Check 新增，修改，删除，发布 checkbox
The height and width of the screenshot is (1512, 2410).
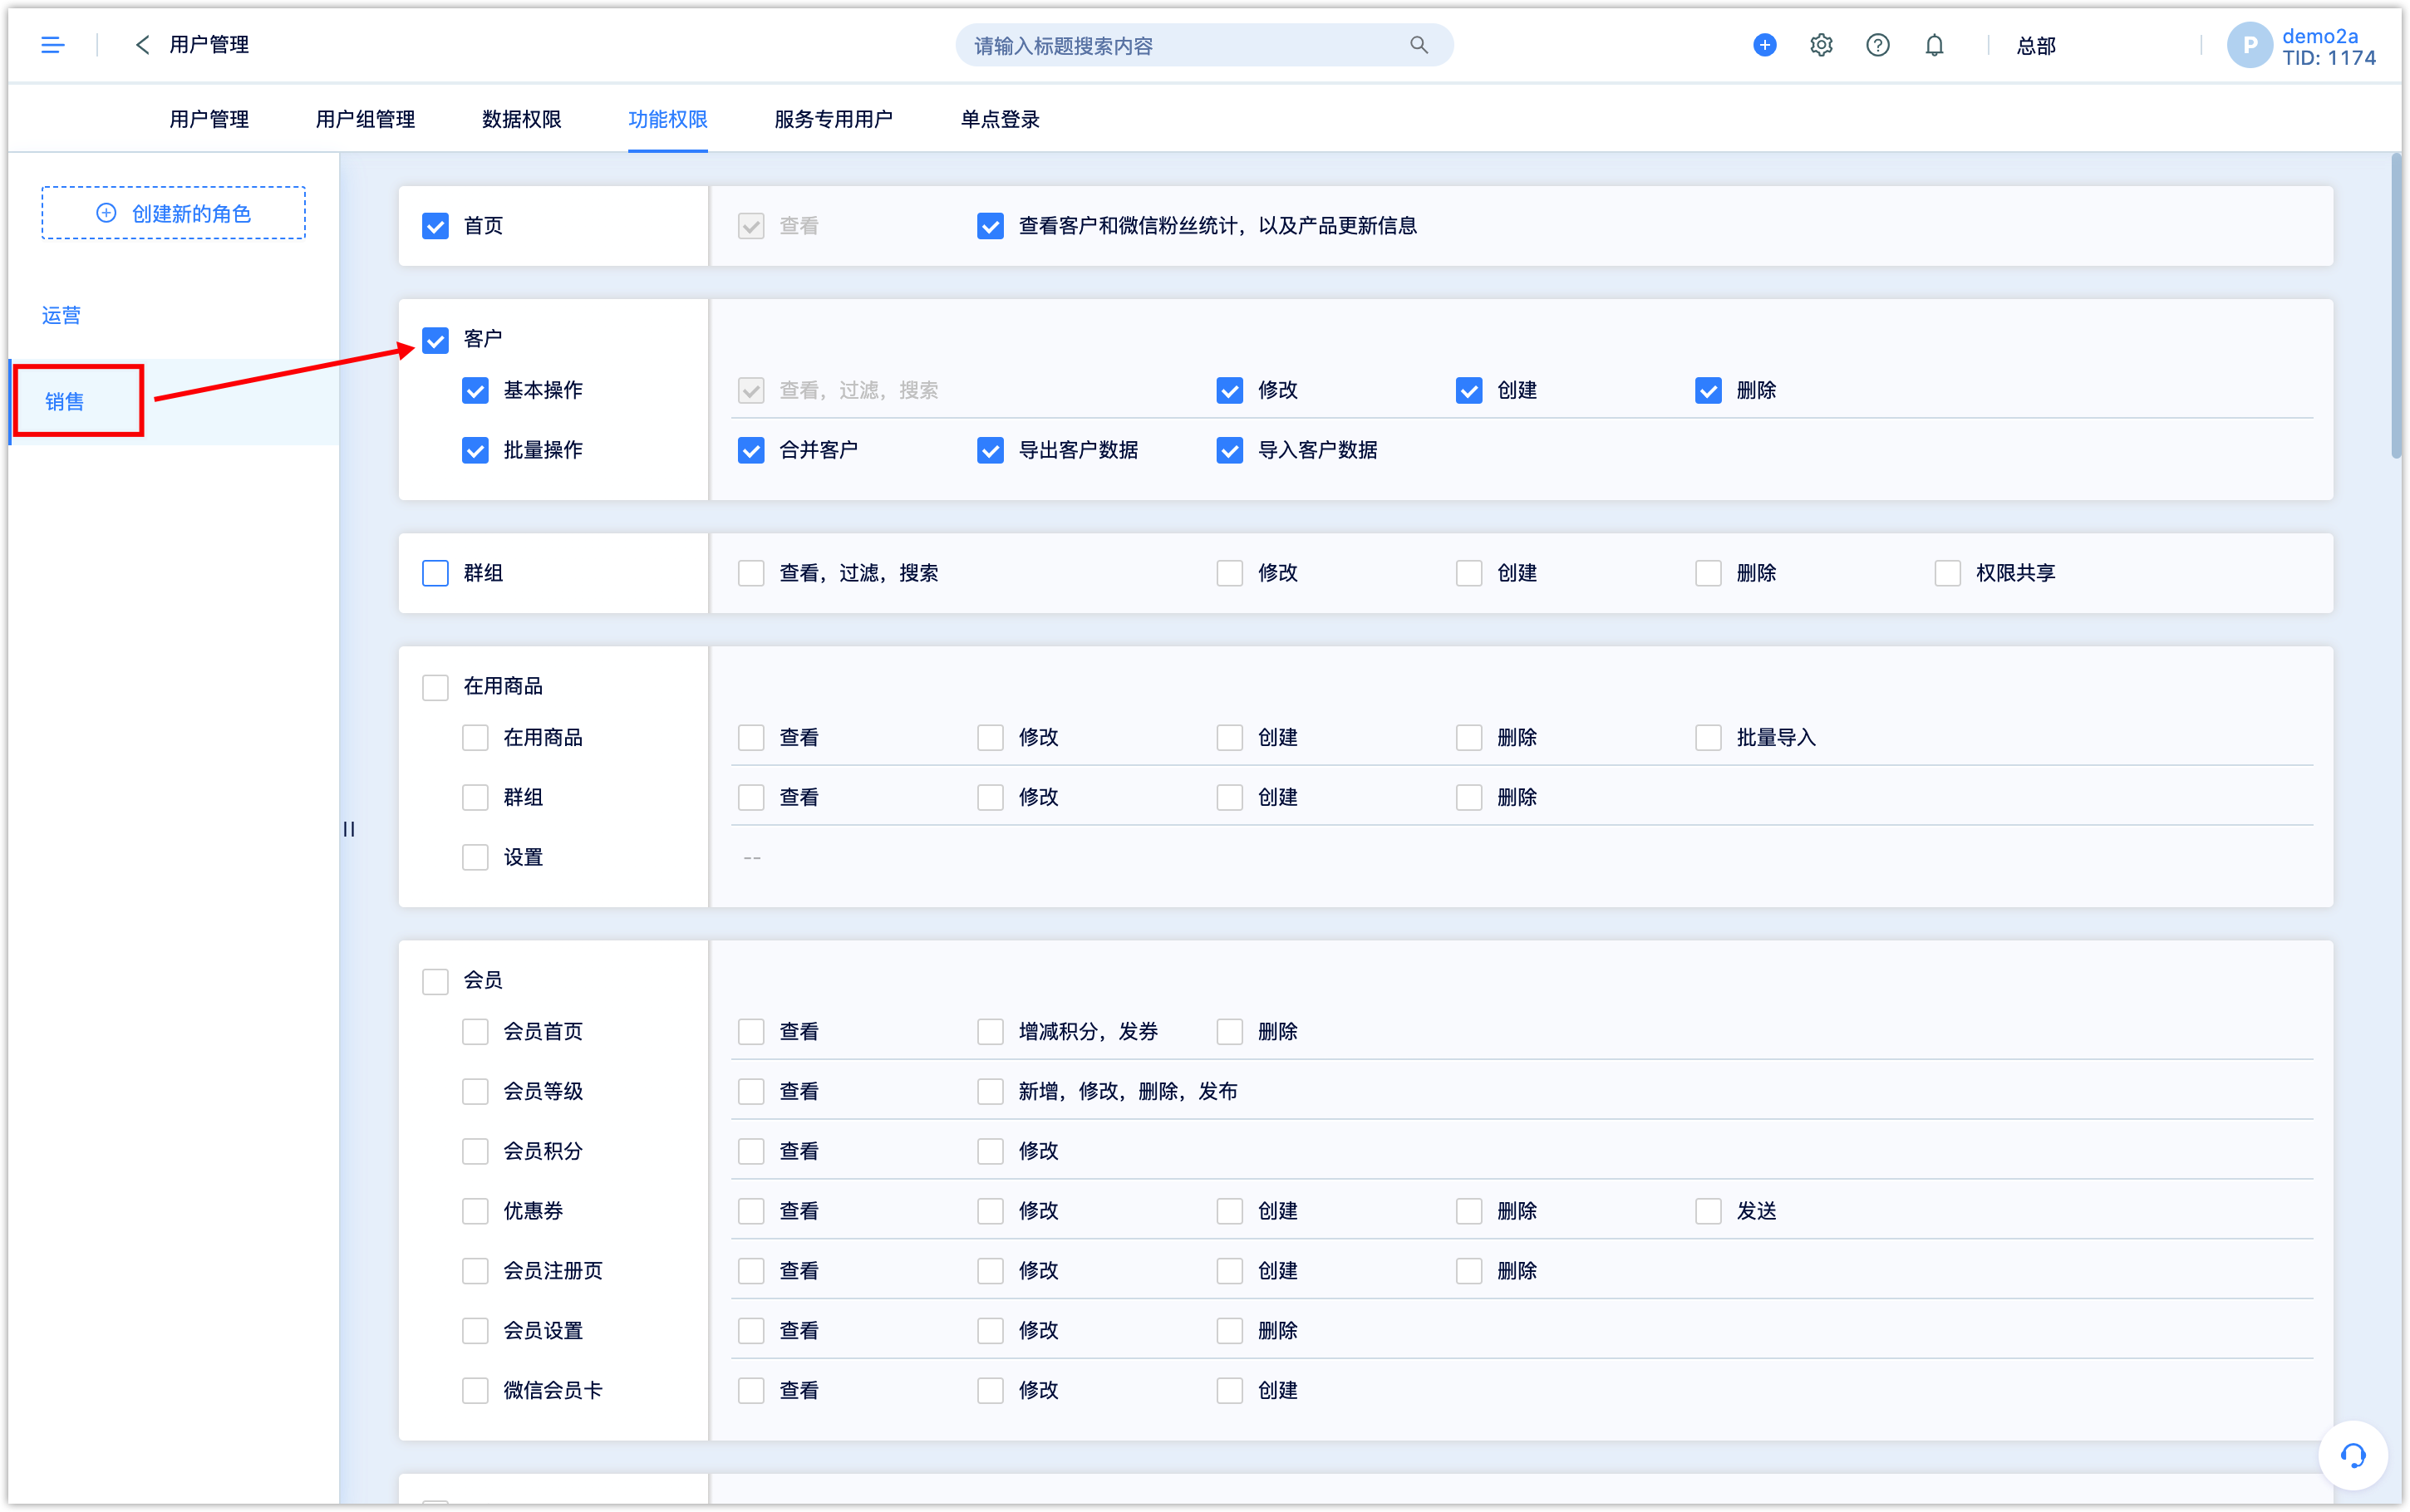(x=990, y=1091)
